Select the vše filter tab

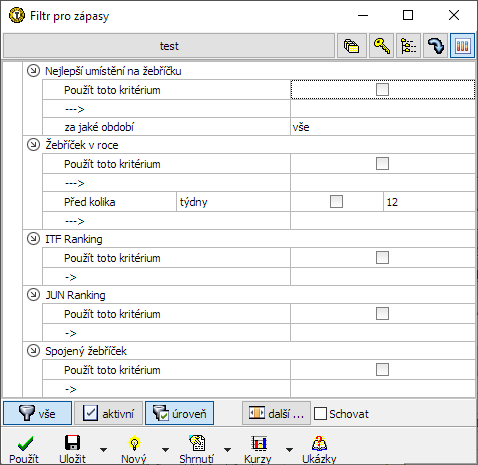(37, 413)
